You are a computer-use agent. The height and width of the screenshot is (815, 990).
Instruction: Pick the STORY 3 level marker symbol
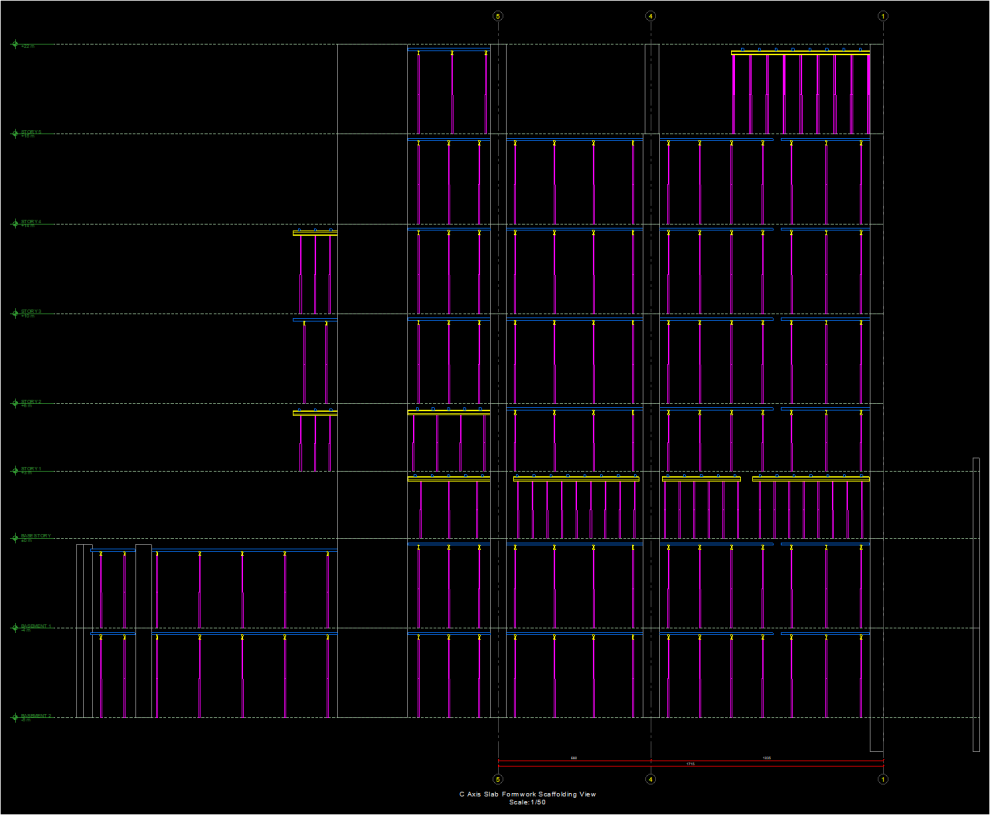click(15, 313)
